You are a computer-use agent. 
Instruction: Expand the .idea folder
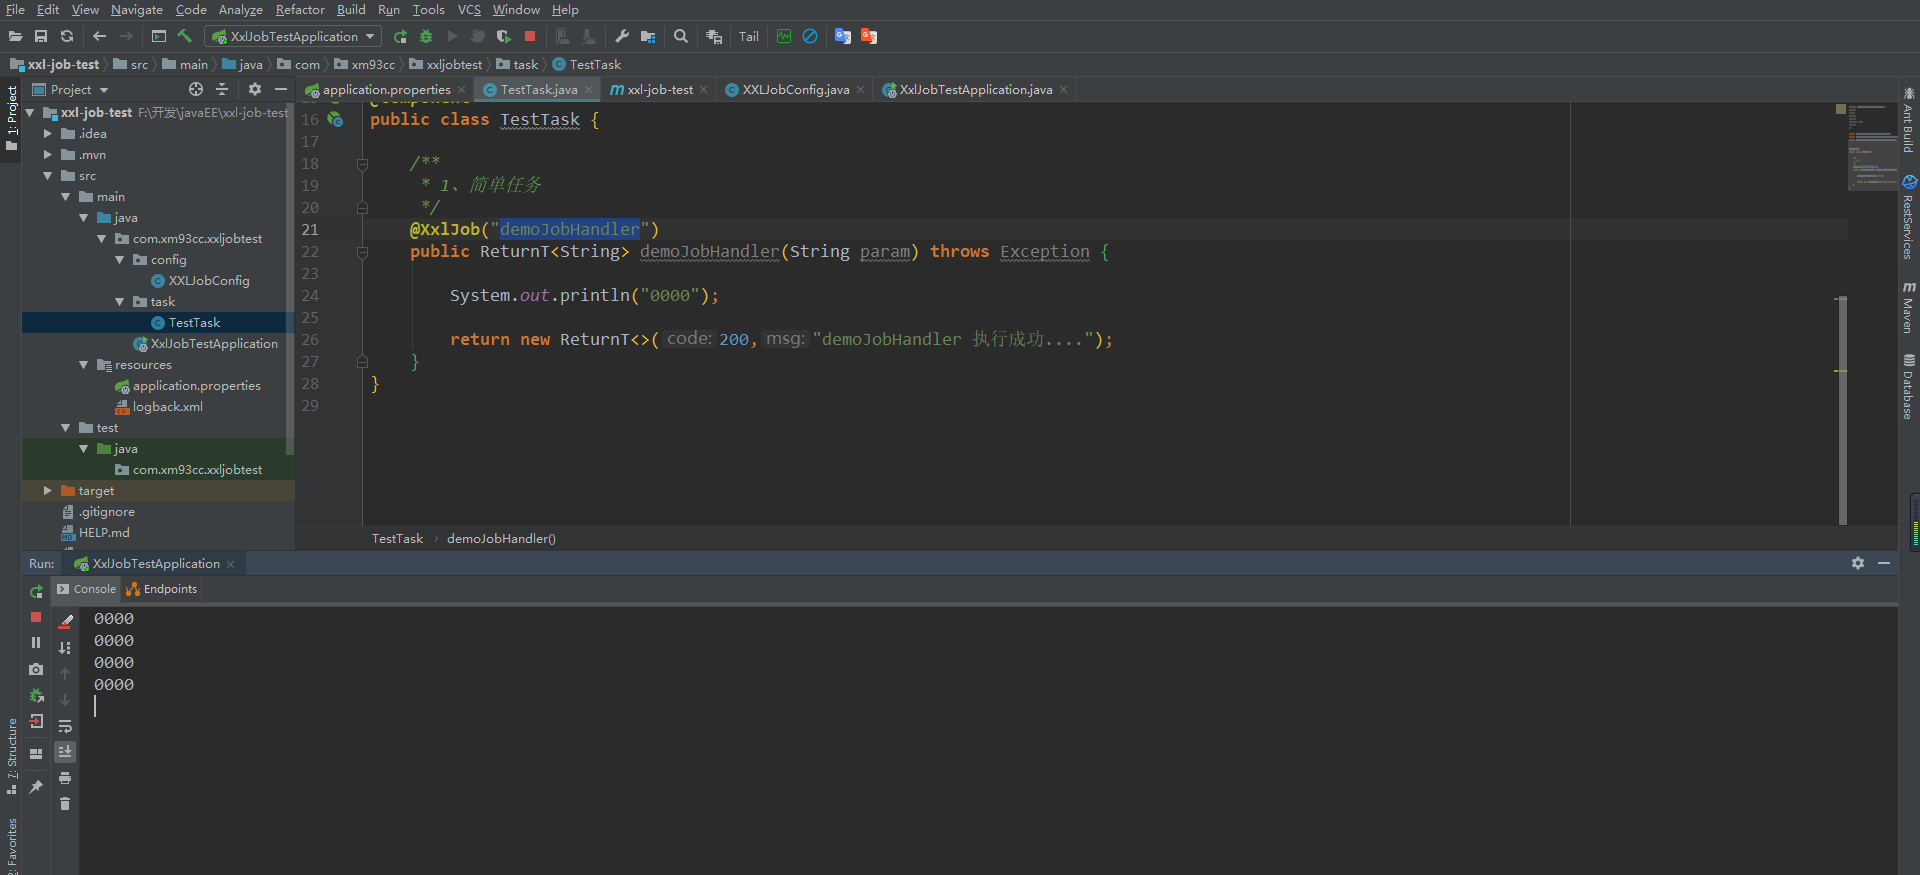(x=47, y=133)
